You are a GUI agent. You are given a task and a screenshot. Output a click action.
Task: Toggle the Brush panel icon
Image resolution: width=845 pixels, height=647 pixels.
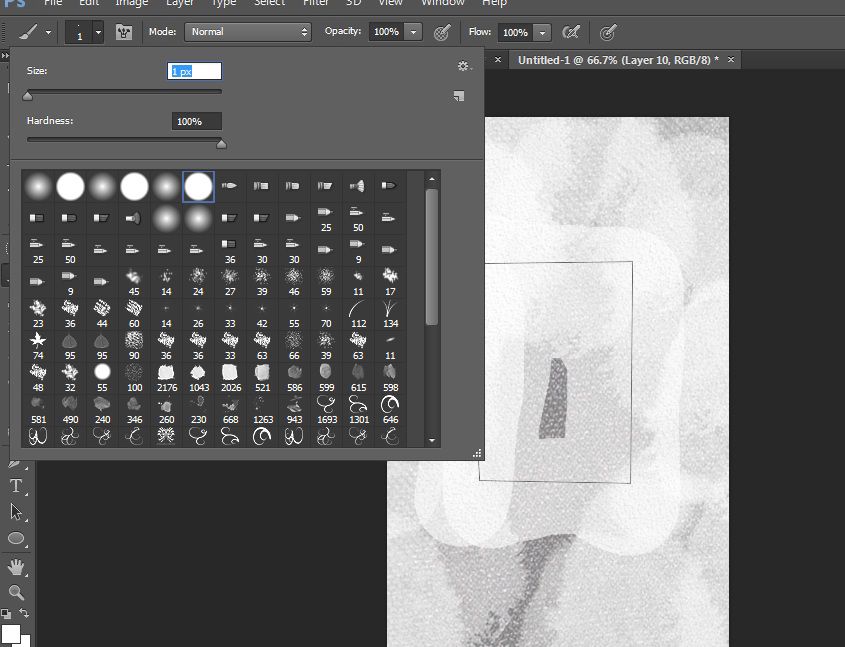pos(124,32)
